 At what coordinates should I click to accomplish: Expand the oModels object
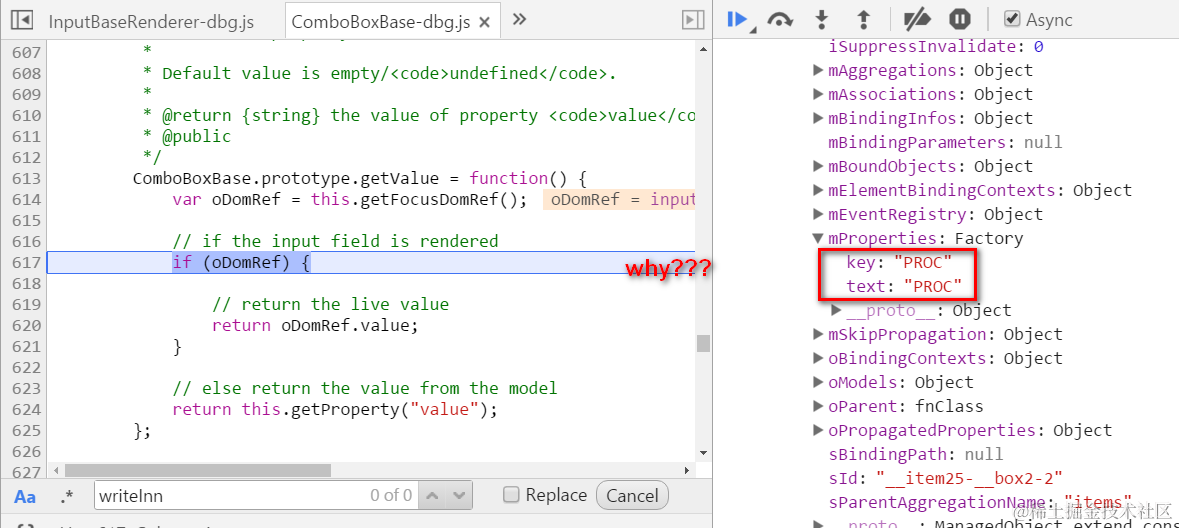click(819, 382)
